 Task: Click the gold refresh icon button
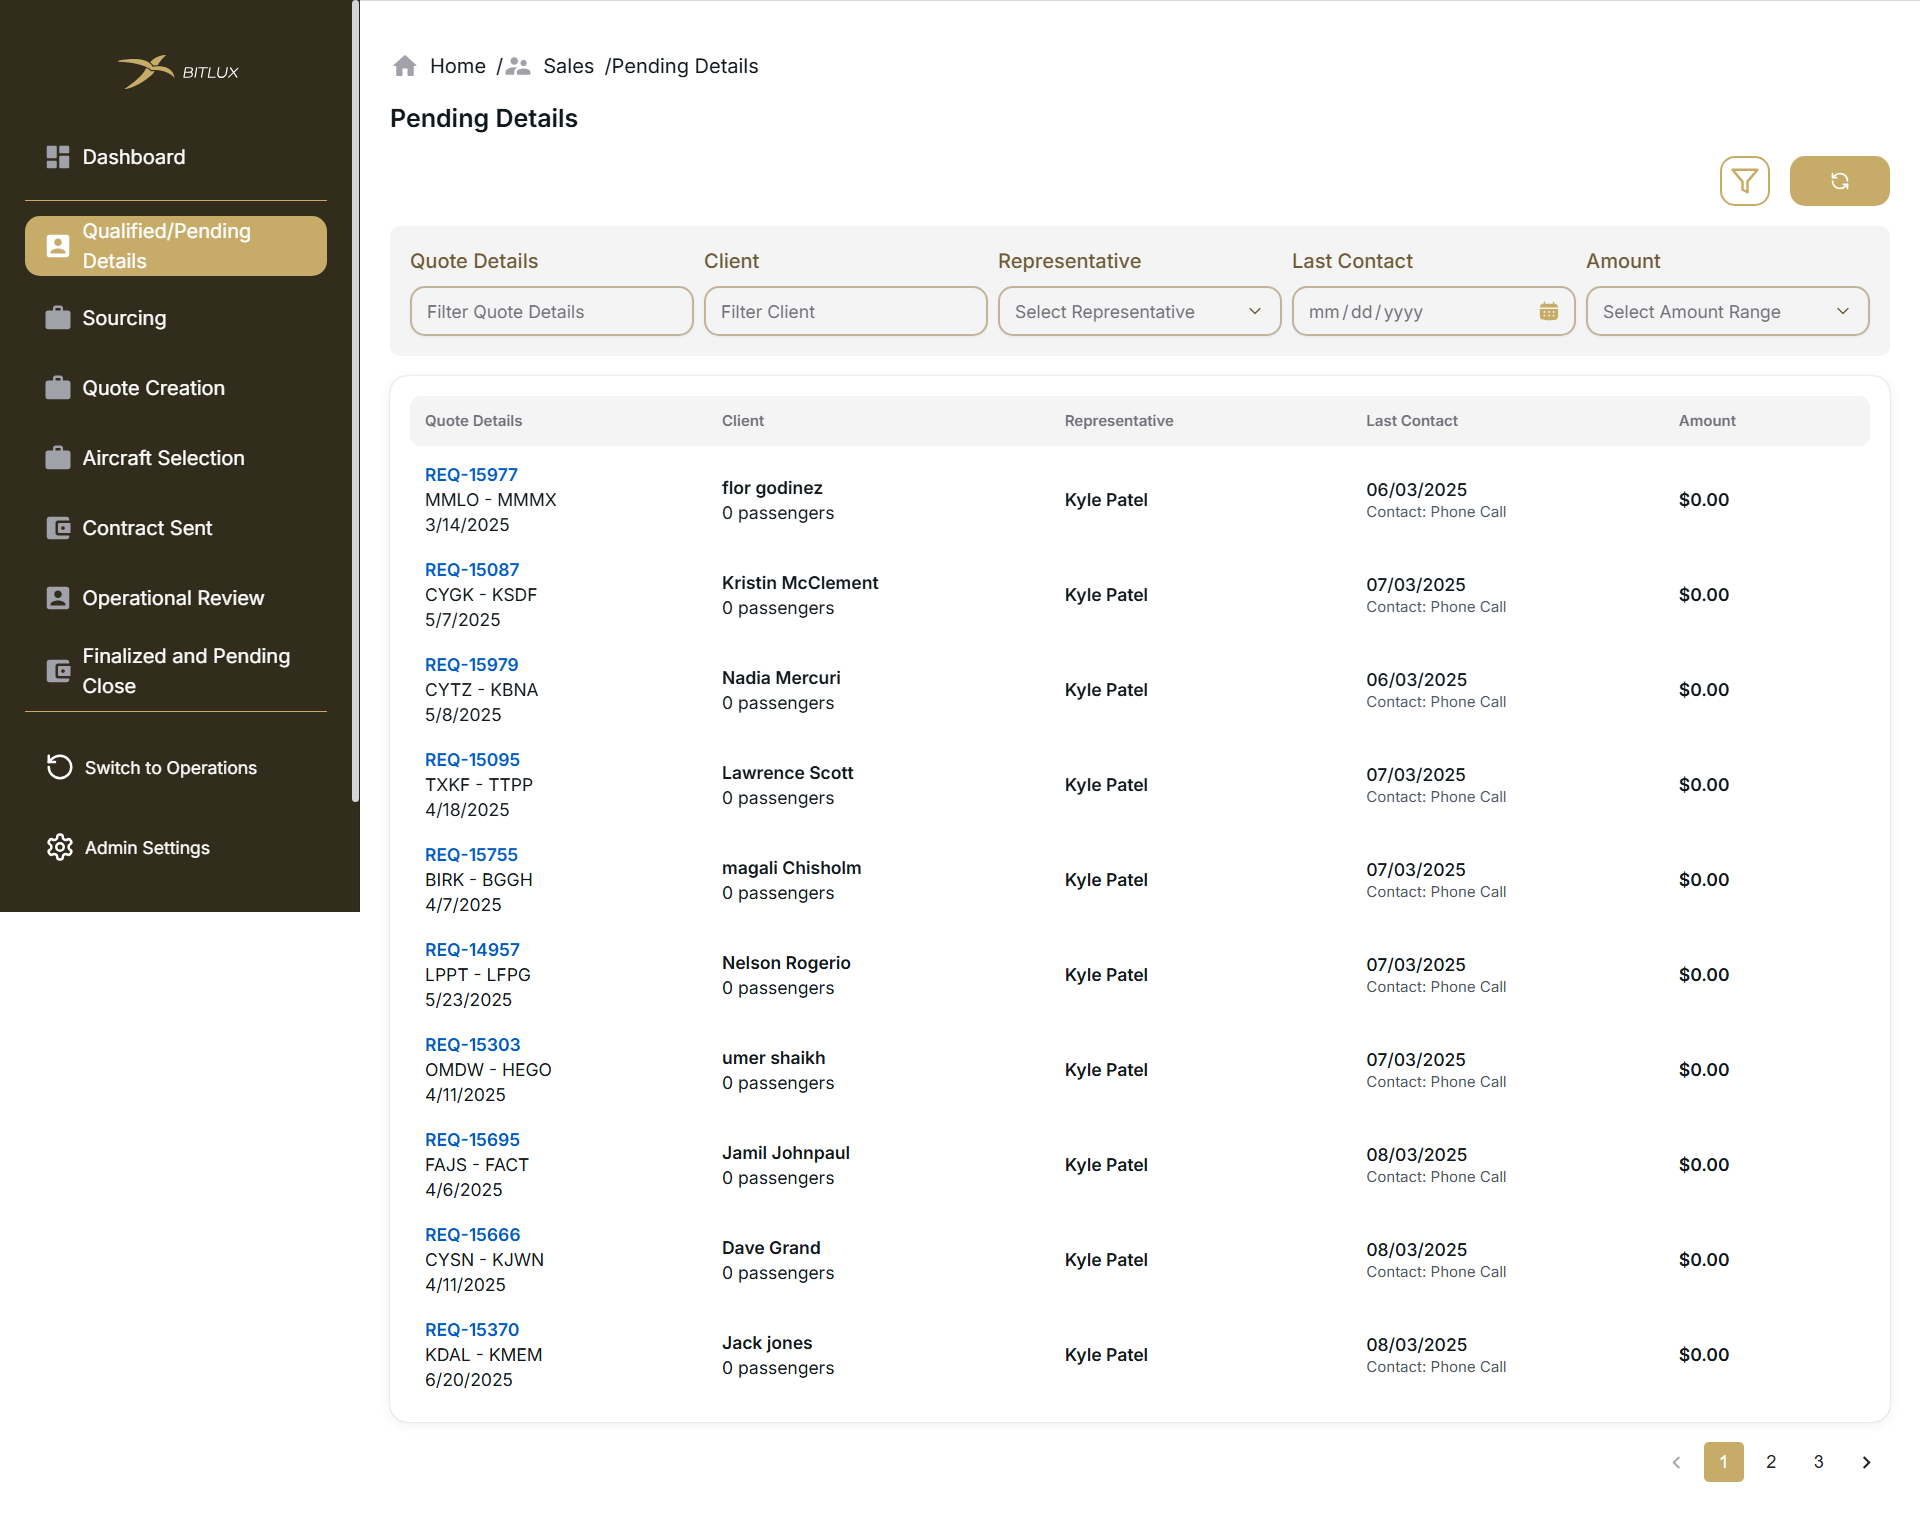[x=1839, y=181]
